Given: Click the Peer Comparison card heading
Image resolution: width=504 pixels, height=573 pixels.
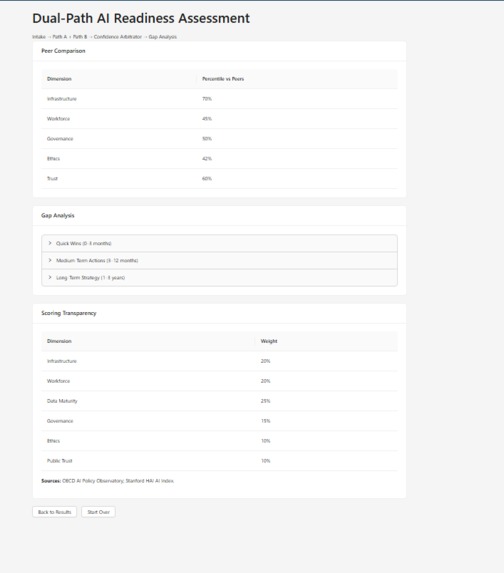Looking at the screenshot, I should click(x=63, y=51).
